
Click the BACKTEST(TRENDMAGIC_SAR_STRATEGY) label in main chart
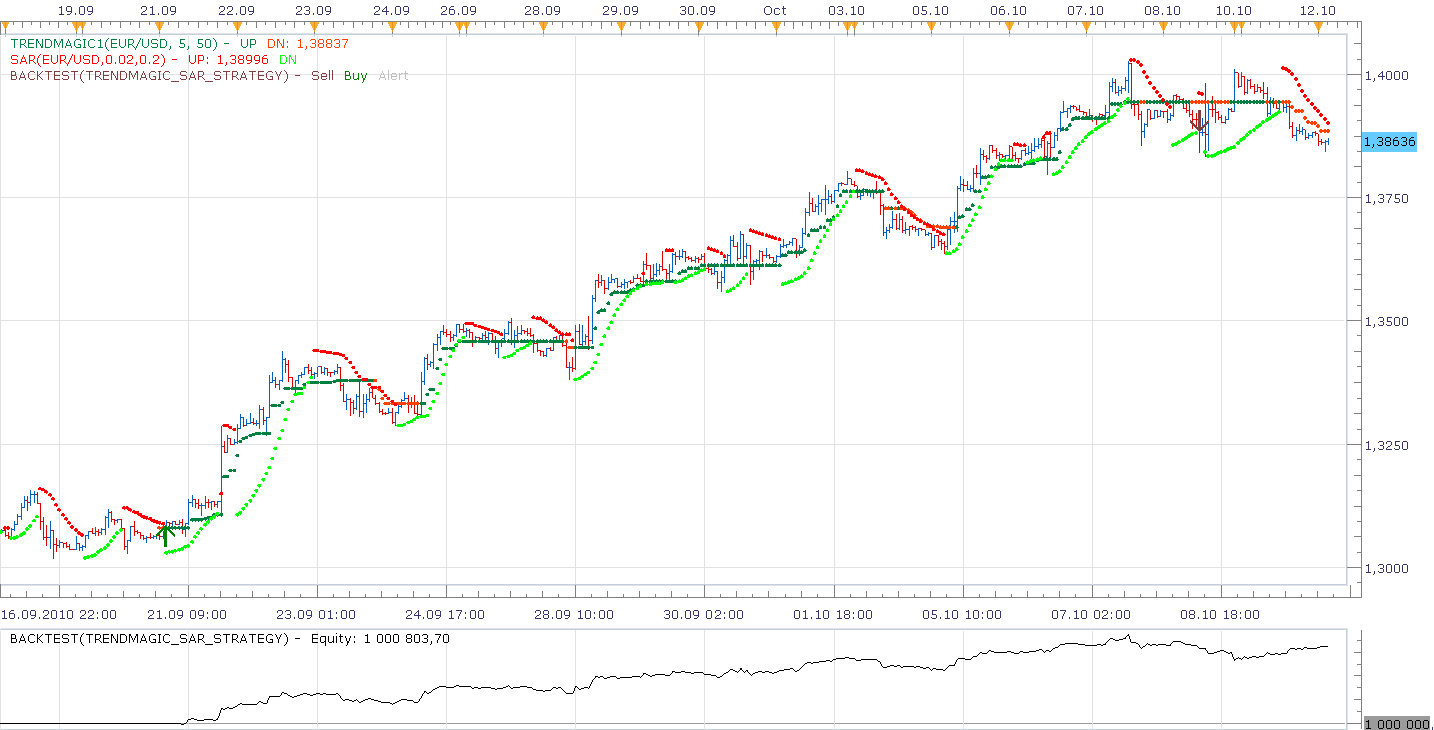point(149,76)
